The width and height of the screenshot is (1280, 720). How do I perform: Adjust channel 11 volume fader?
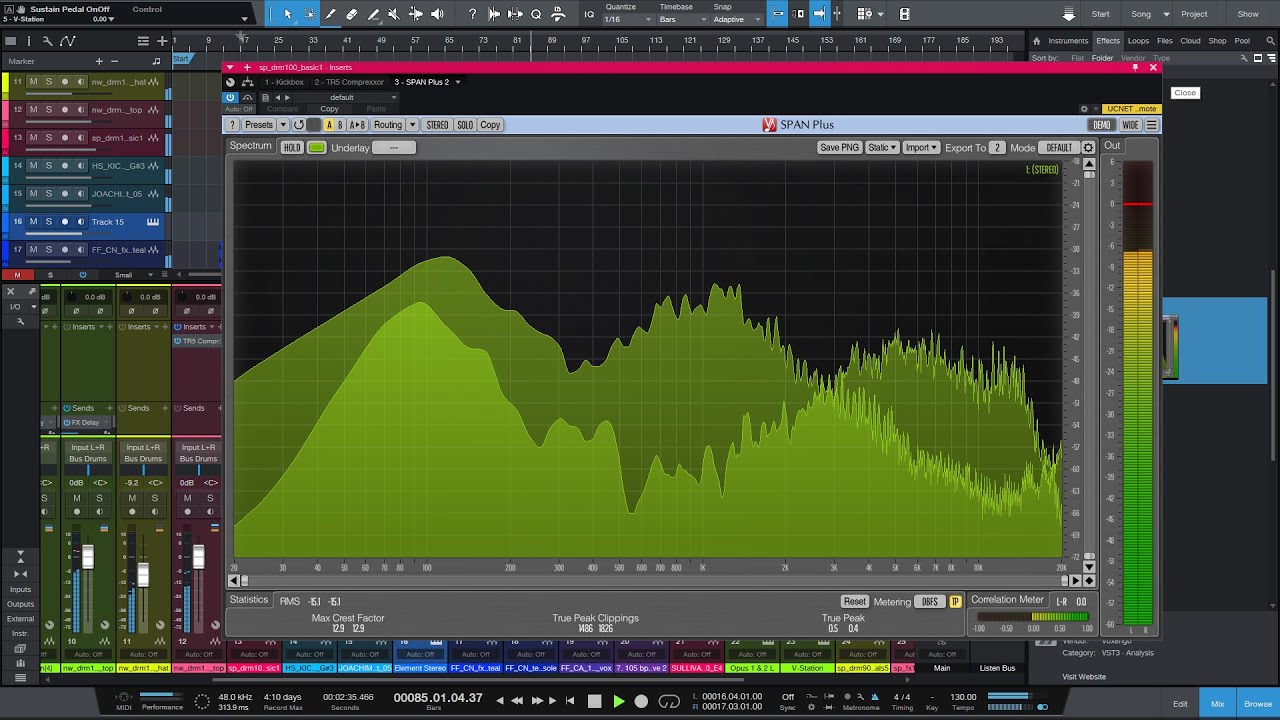[x=143, y=574]
